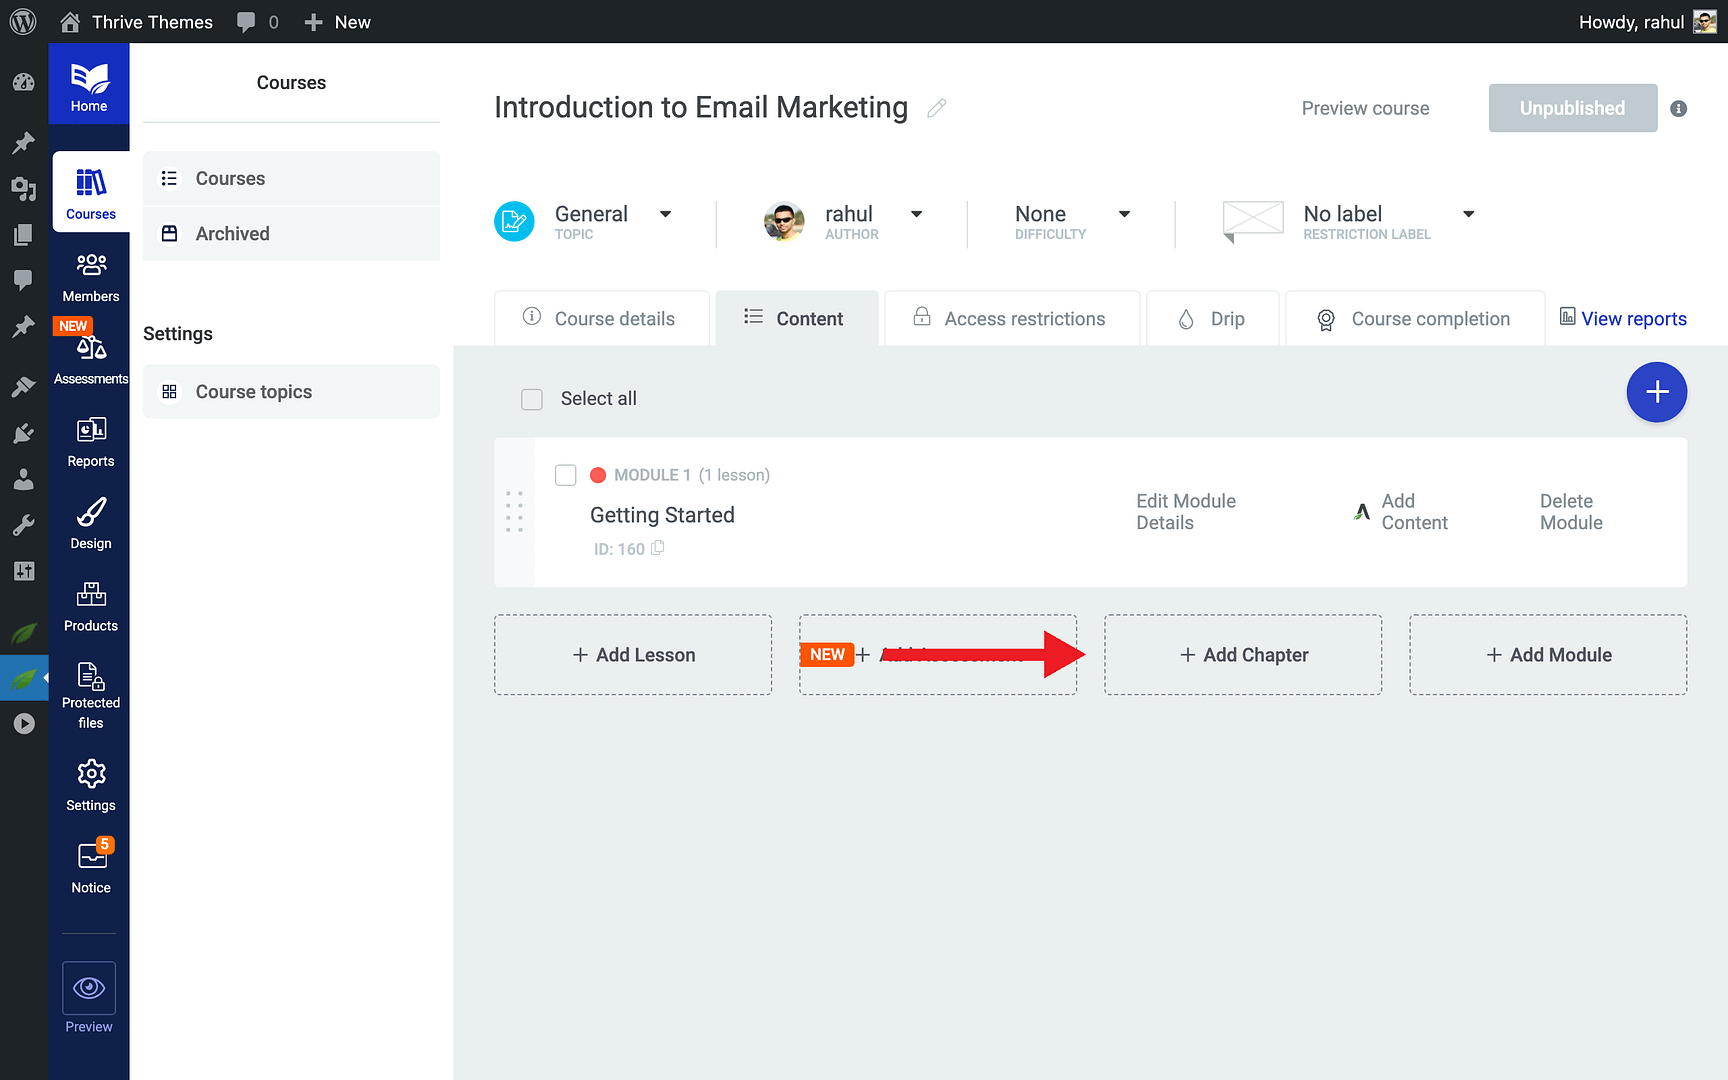Click the Add Chapter button
This screenshot has height=1080, width=1728.
pyautogui.click(x=1242, y=655)
